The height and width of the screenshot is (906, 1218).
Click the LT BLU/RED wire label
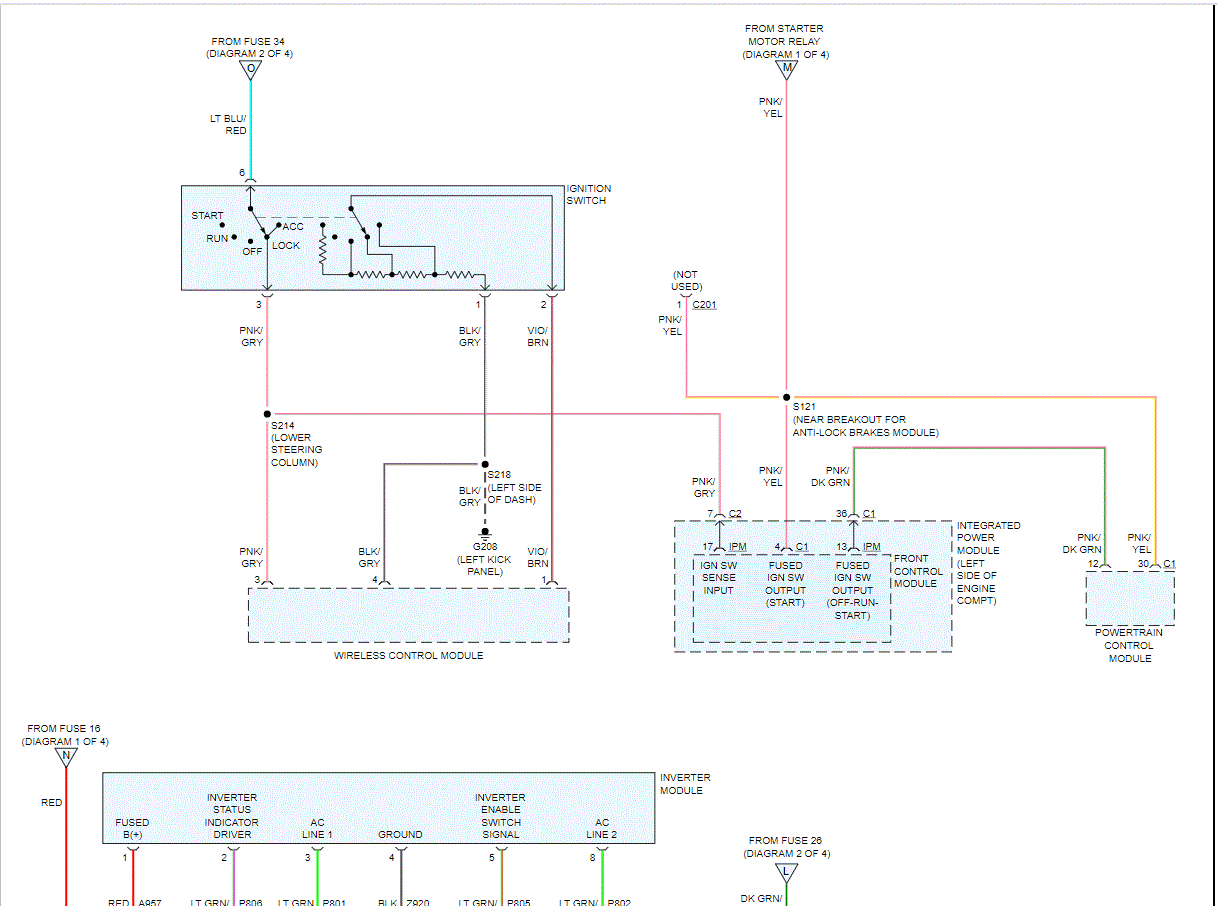pyautogui.click(x=228, y=124)
